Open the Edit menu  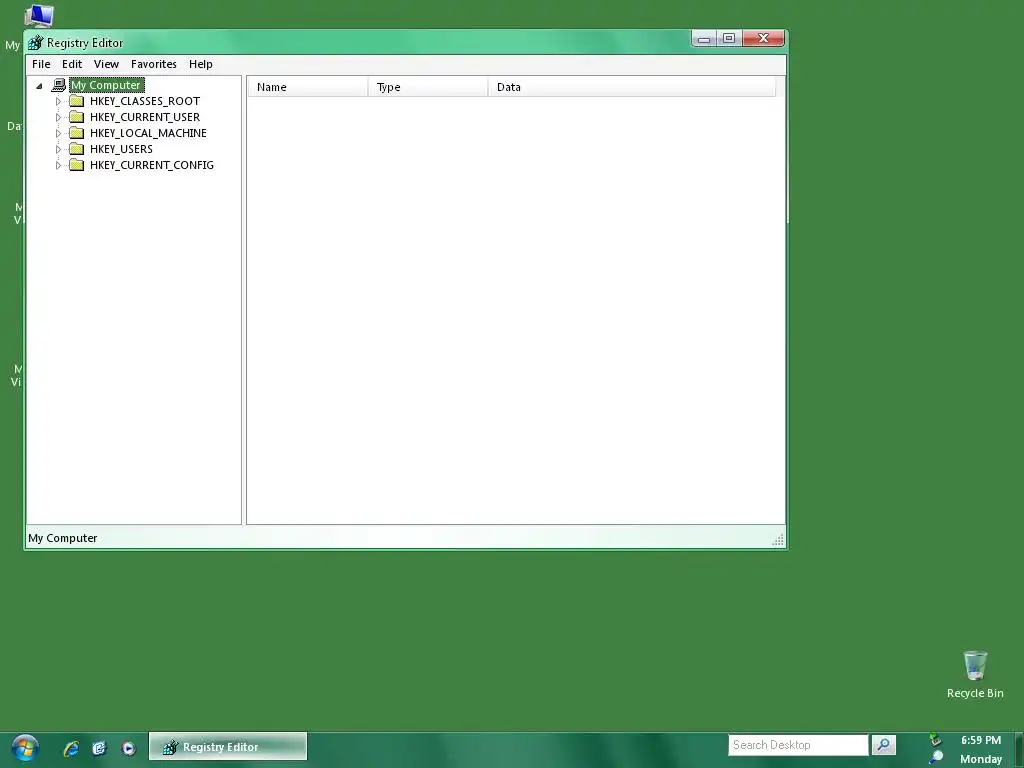coord(72,64)
